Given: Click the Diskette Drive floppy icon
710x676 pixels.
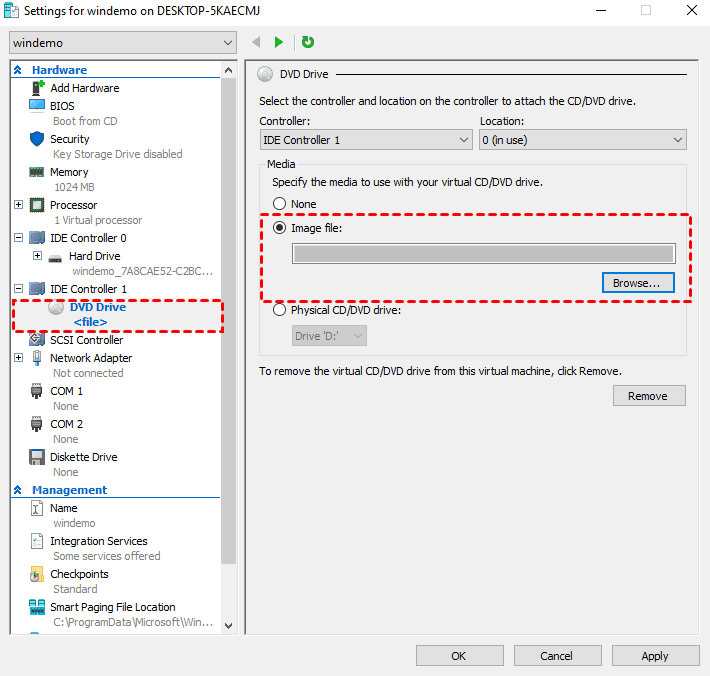Looking at the screenshot, I should click(x=37, y=457).
